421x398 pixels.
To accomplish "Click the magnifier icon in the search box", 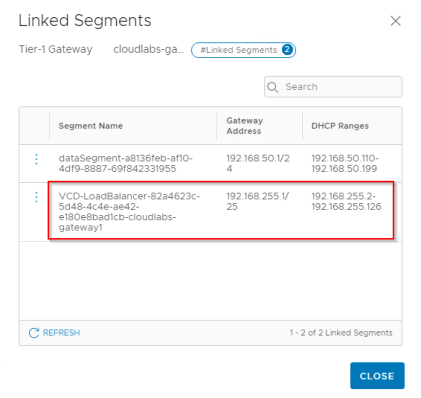I will [x=272, y=87].
